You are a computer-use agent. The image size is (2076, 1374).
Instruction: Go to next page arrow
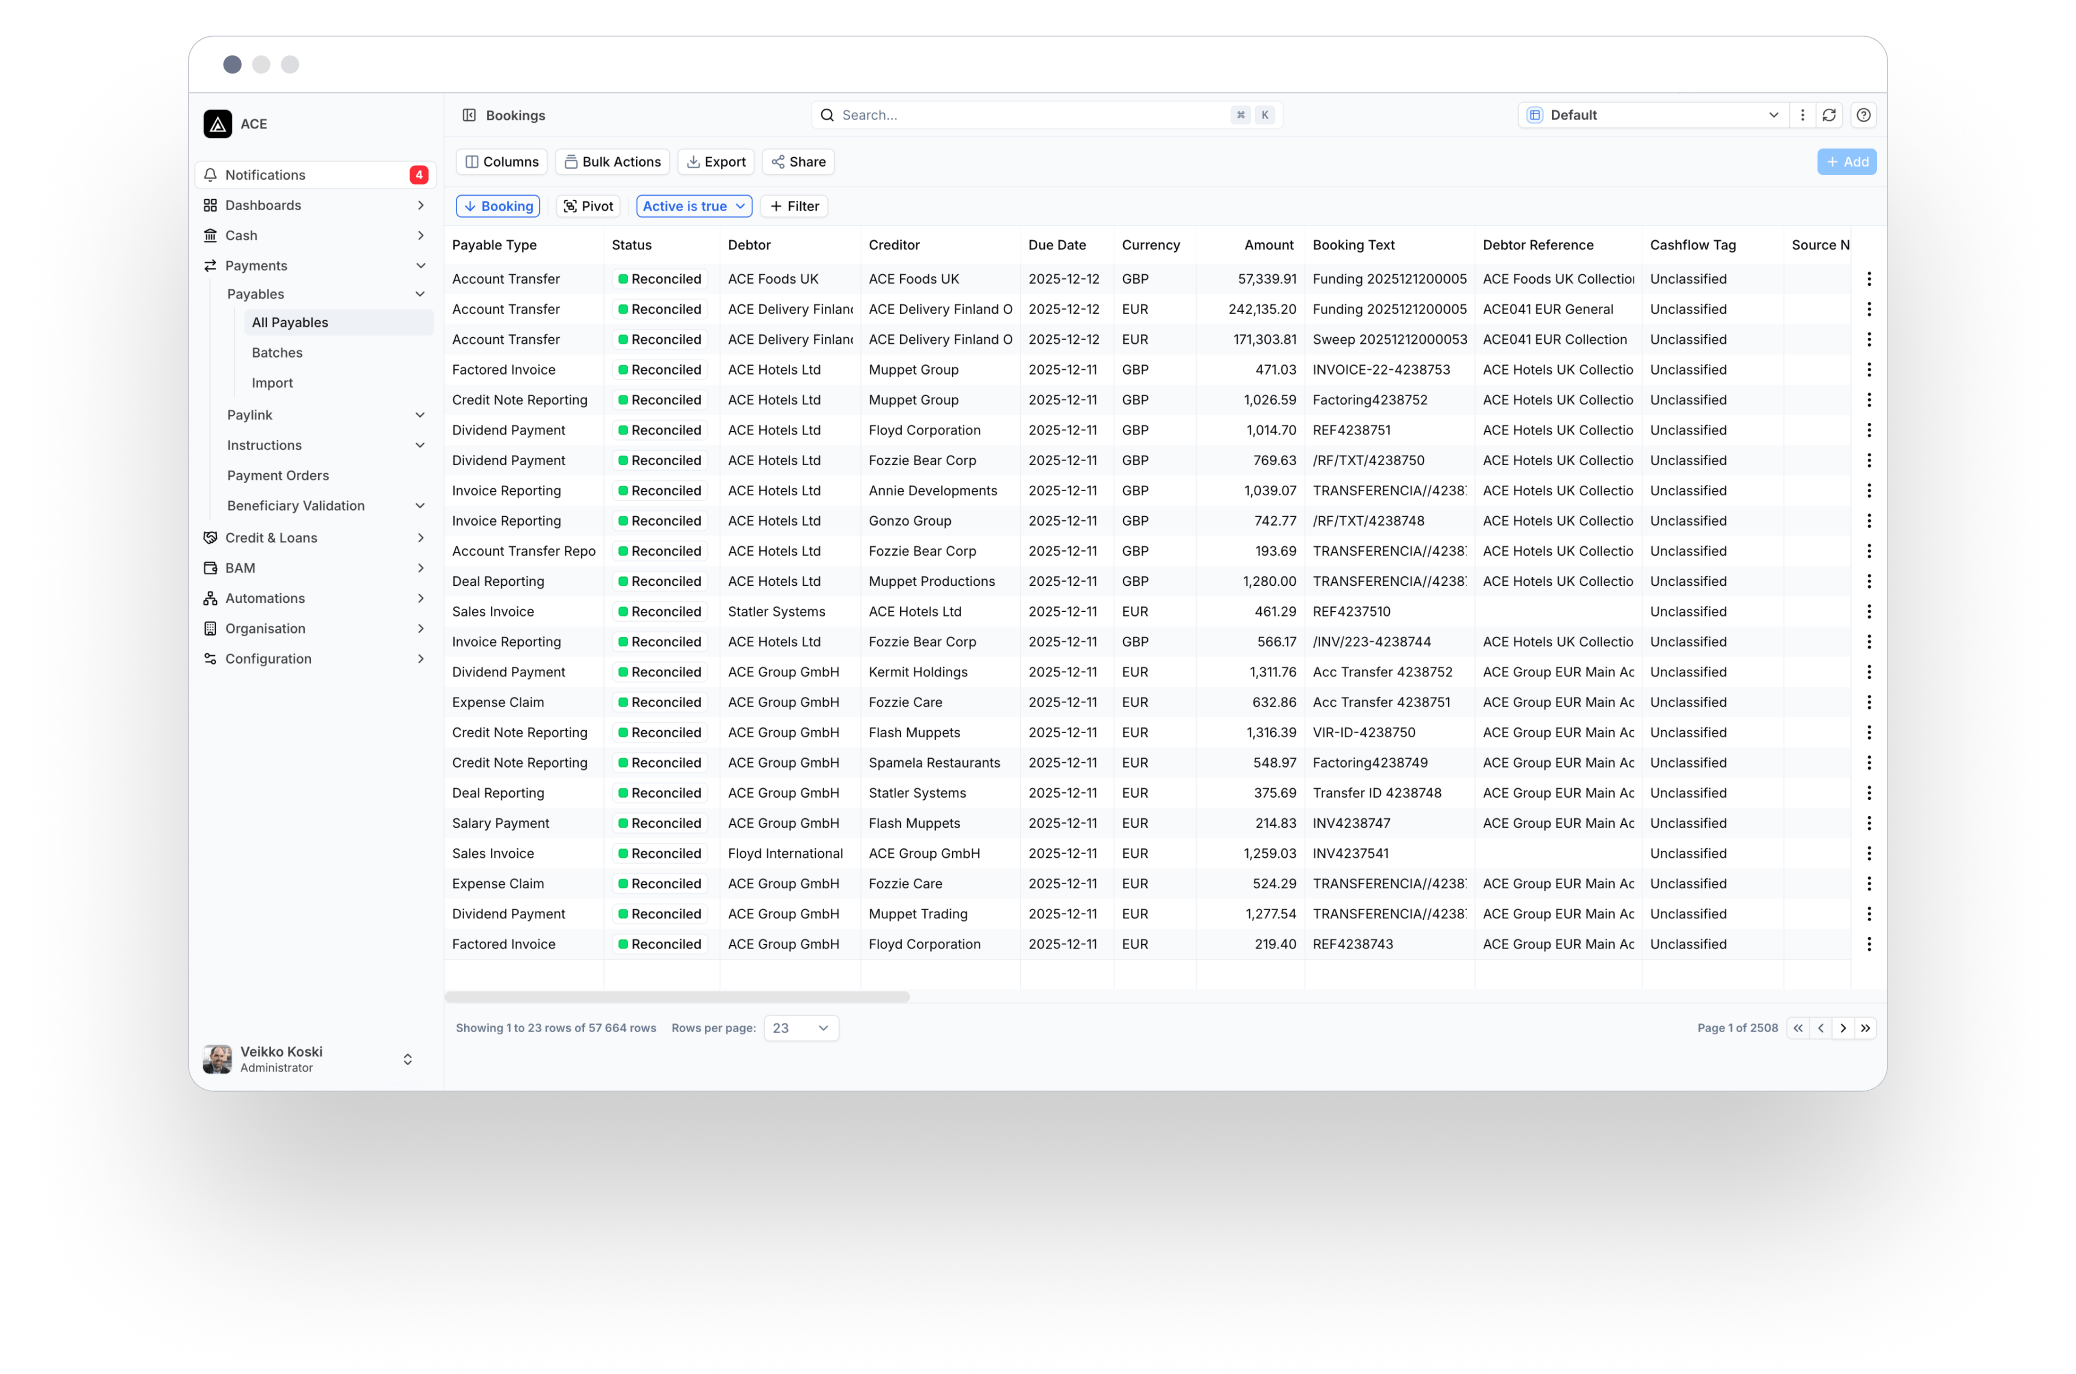(1843, 1028)
